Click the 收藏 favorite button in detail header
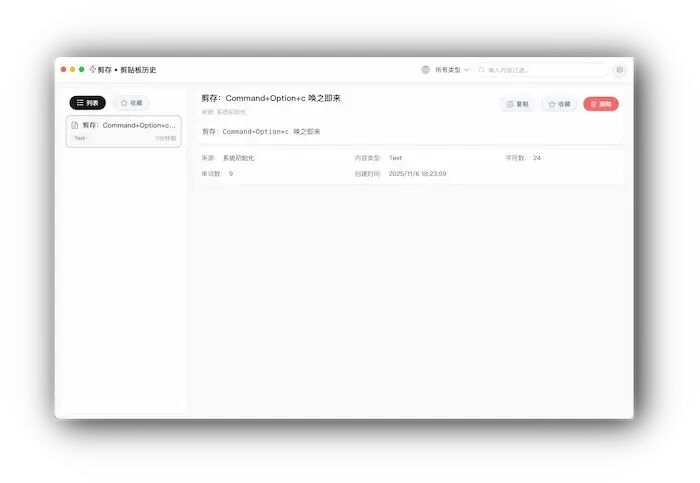Image resolution: width=700 pixels, height=483 pixels. coord(559,104)
